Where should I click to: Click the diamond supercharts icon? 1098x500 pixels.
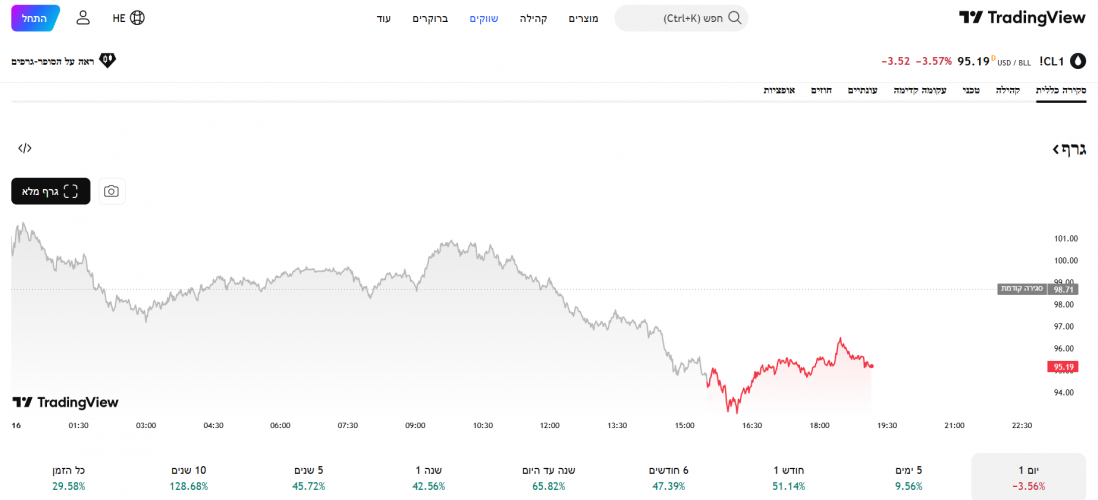(x=107, y=61)
